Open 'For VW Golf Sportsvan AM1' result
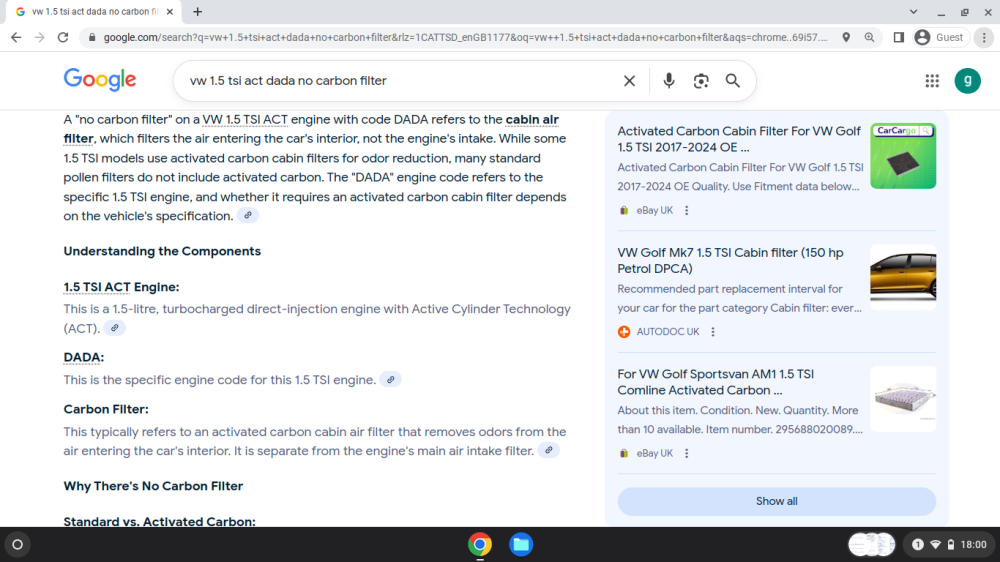1000x562 pixels. pyautogui.click(x=716, y=382)
